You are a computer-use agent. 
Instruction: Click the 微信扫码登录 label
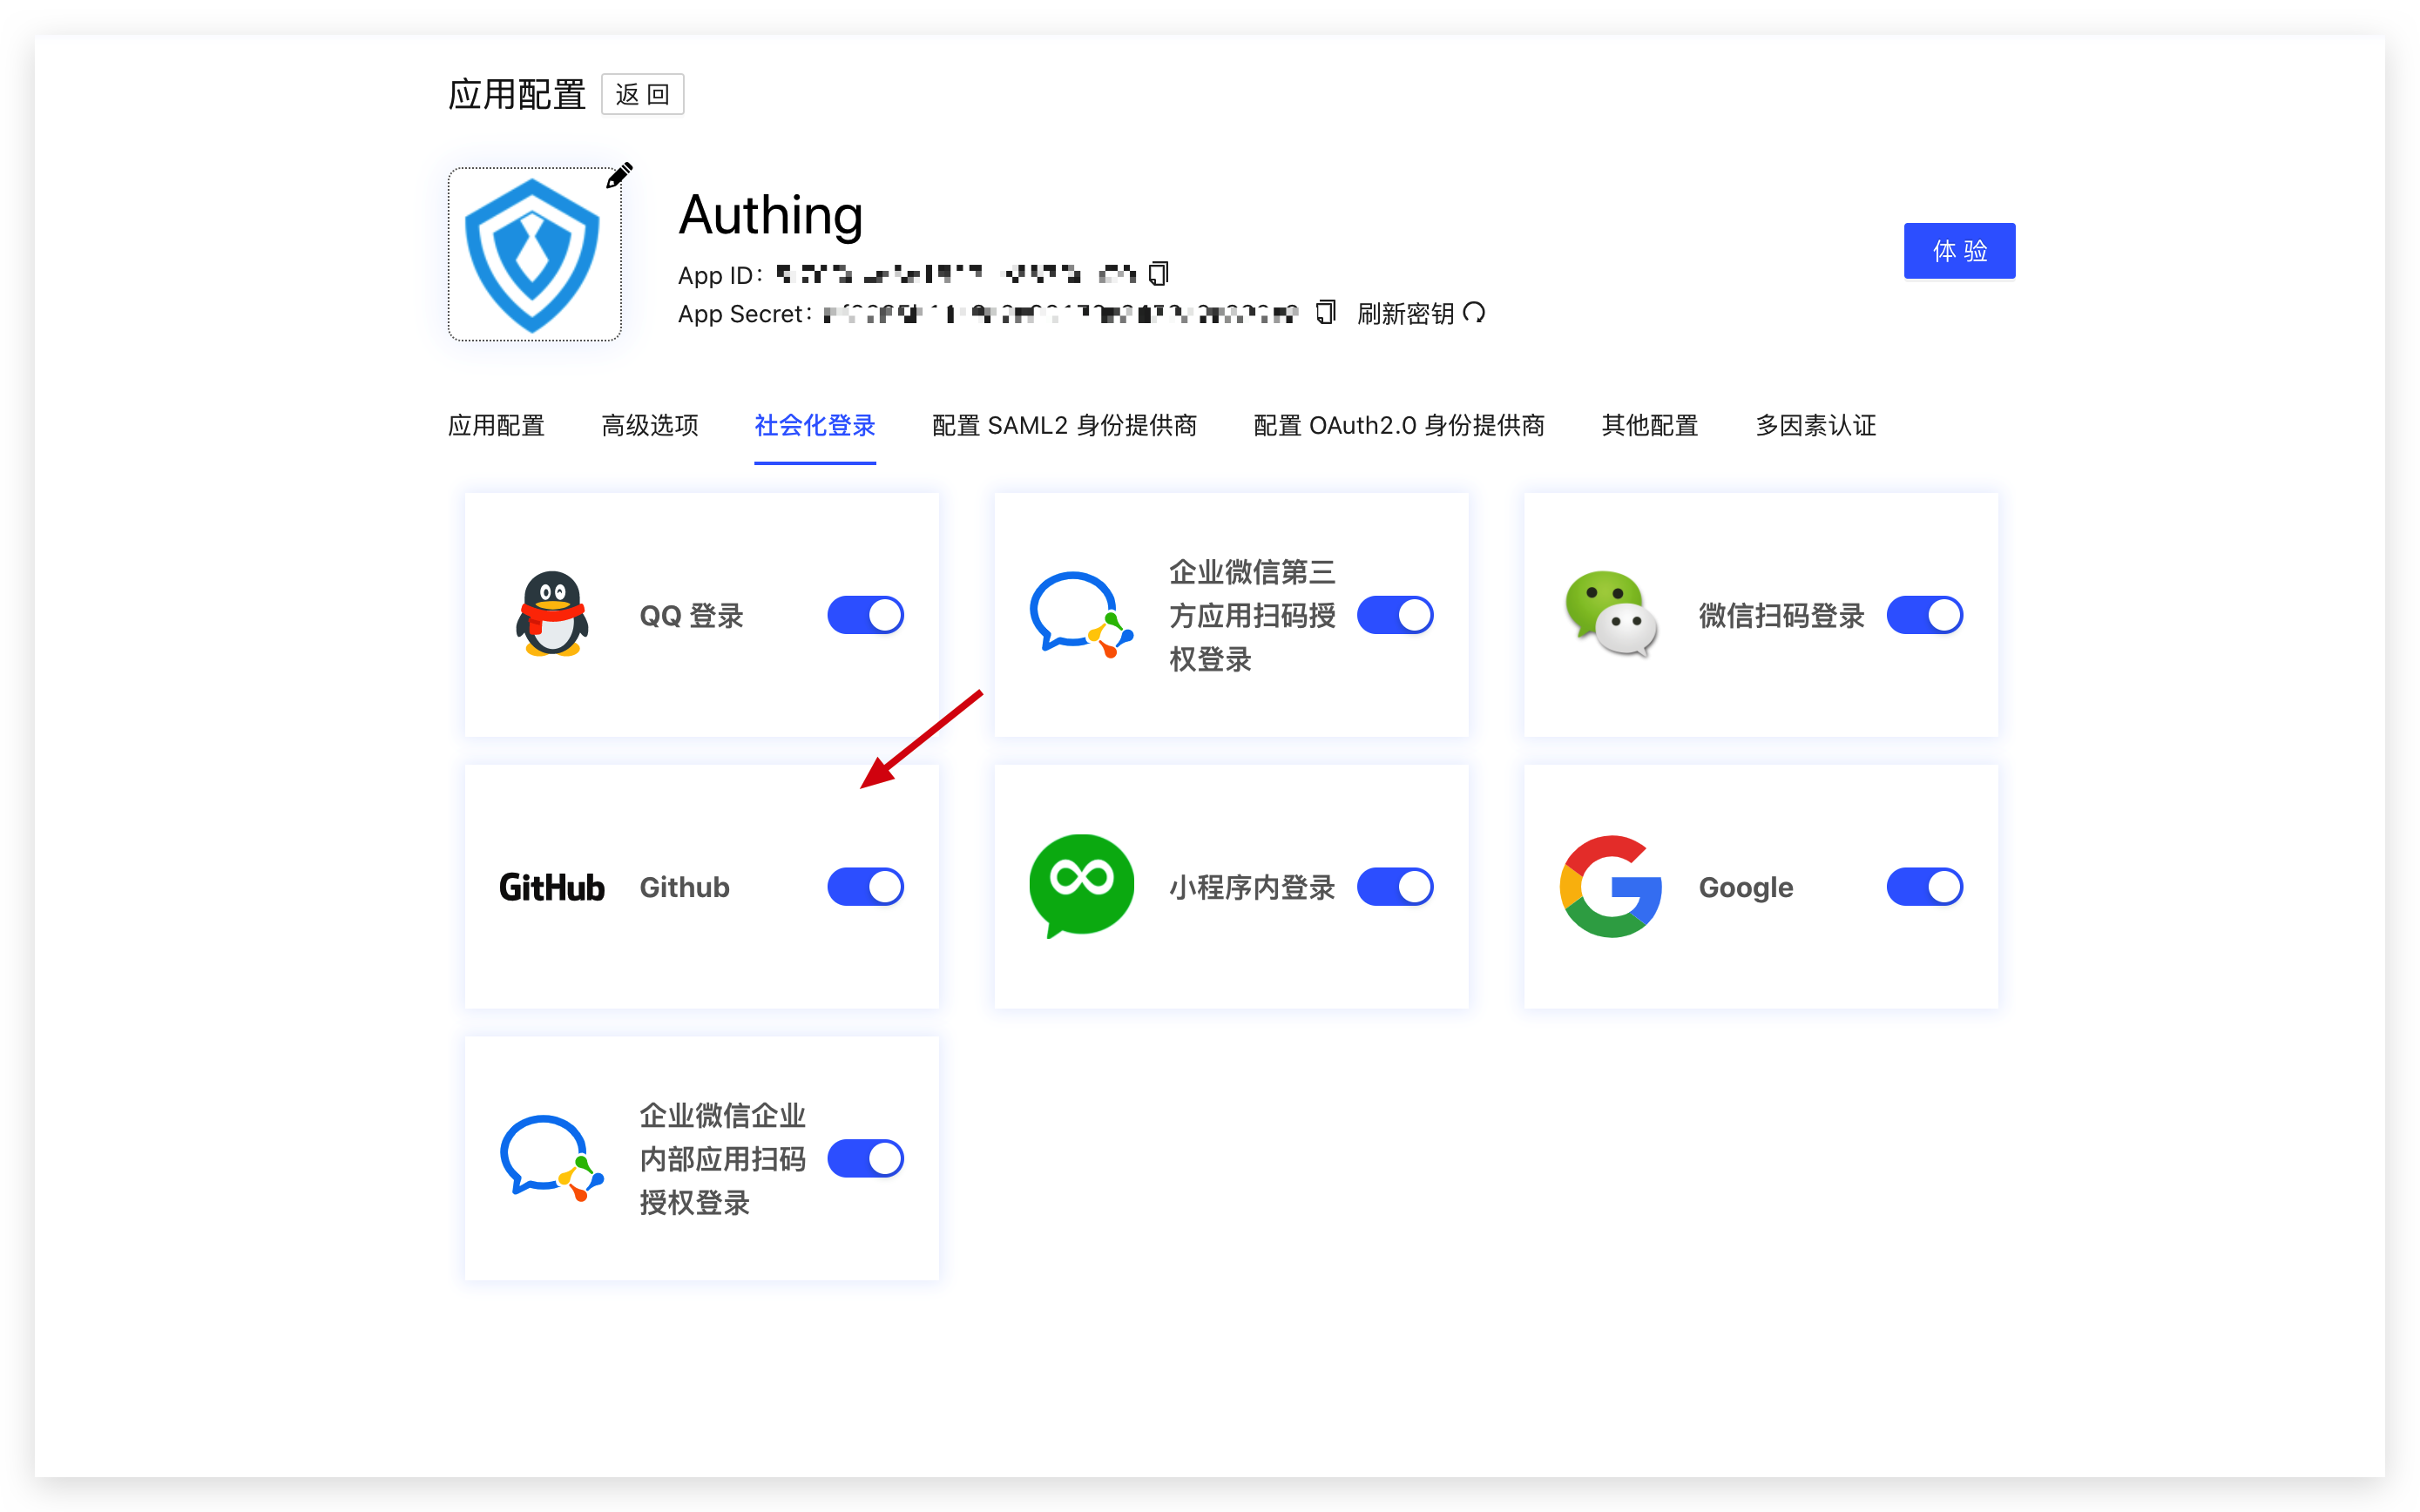[1782, 616]
